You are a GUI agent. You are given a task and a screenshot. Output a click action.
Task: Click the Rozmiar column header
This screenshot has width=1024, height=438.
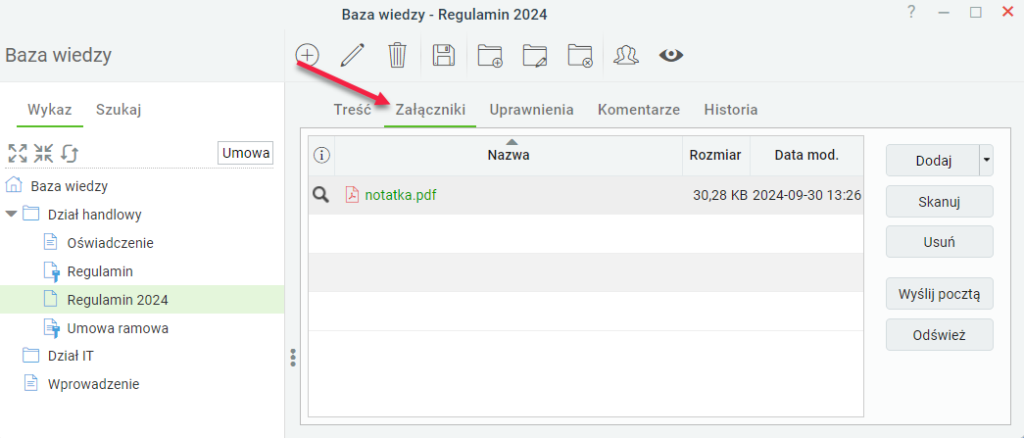tap(716, 155)
